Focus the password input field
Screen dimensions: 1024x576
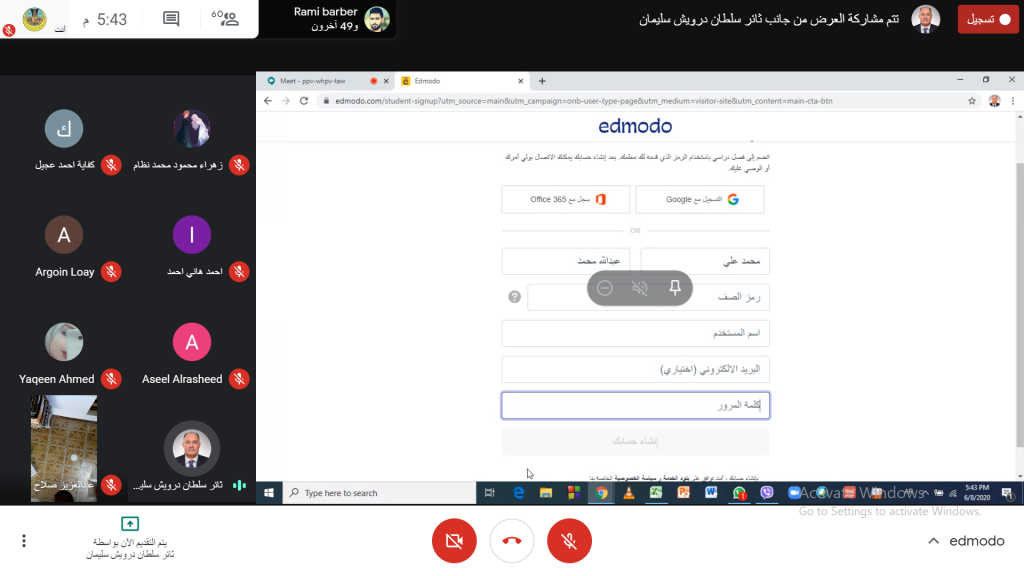pos(635,405)
